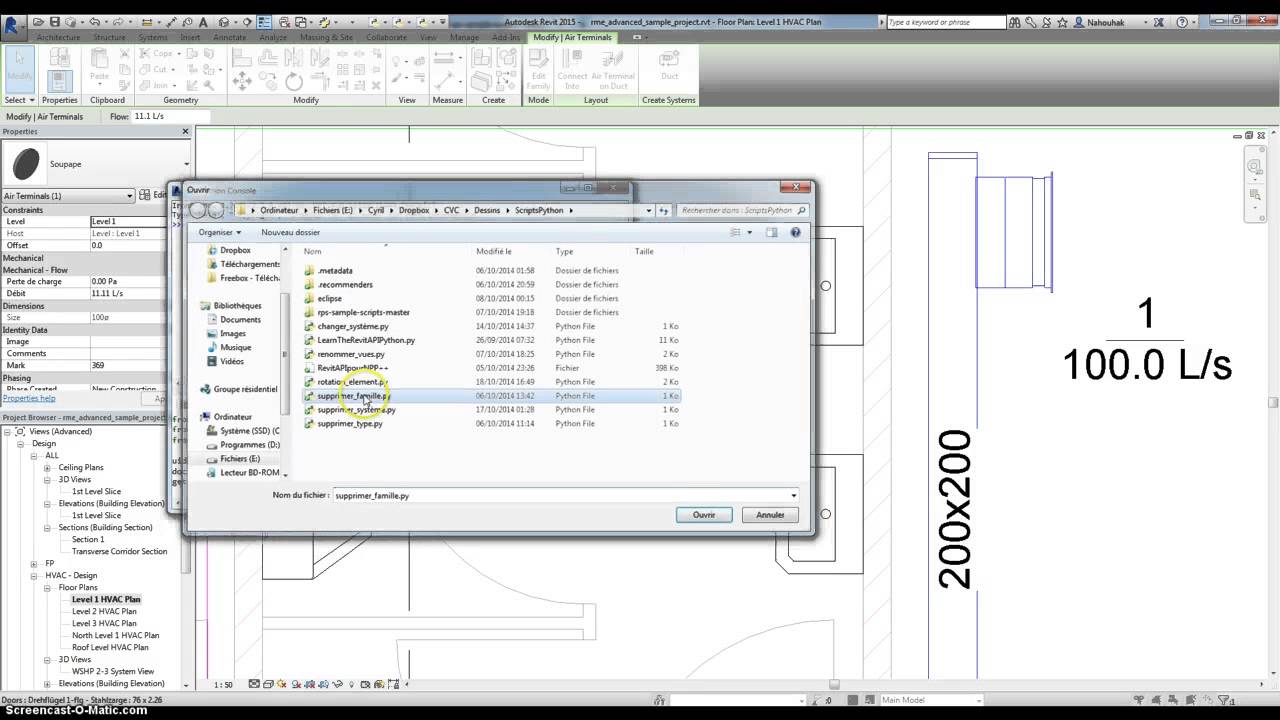This screenshot has height=720, width=1280.
Task: Switch to the Manage ribbon tab
Action: point(464,37)
